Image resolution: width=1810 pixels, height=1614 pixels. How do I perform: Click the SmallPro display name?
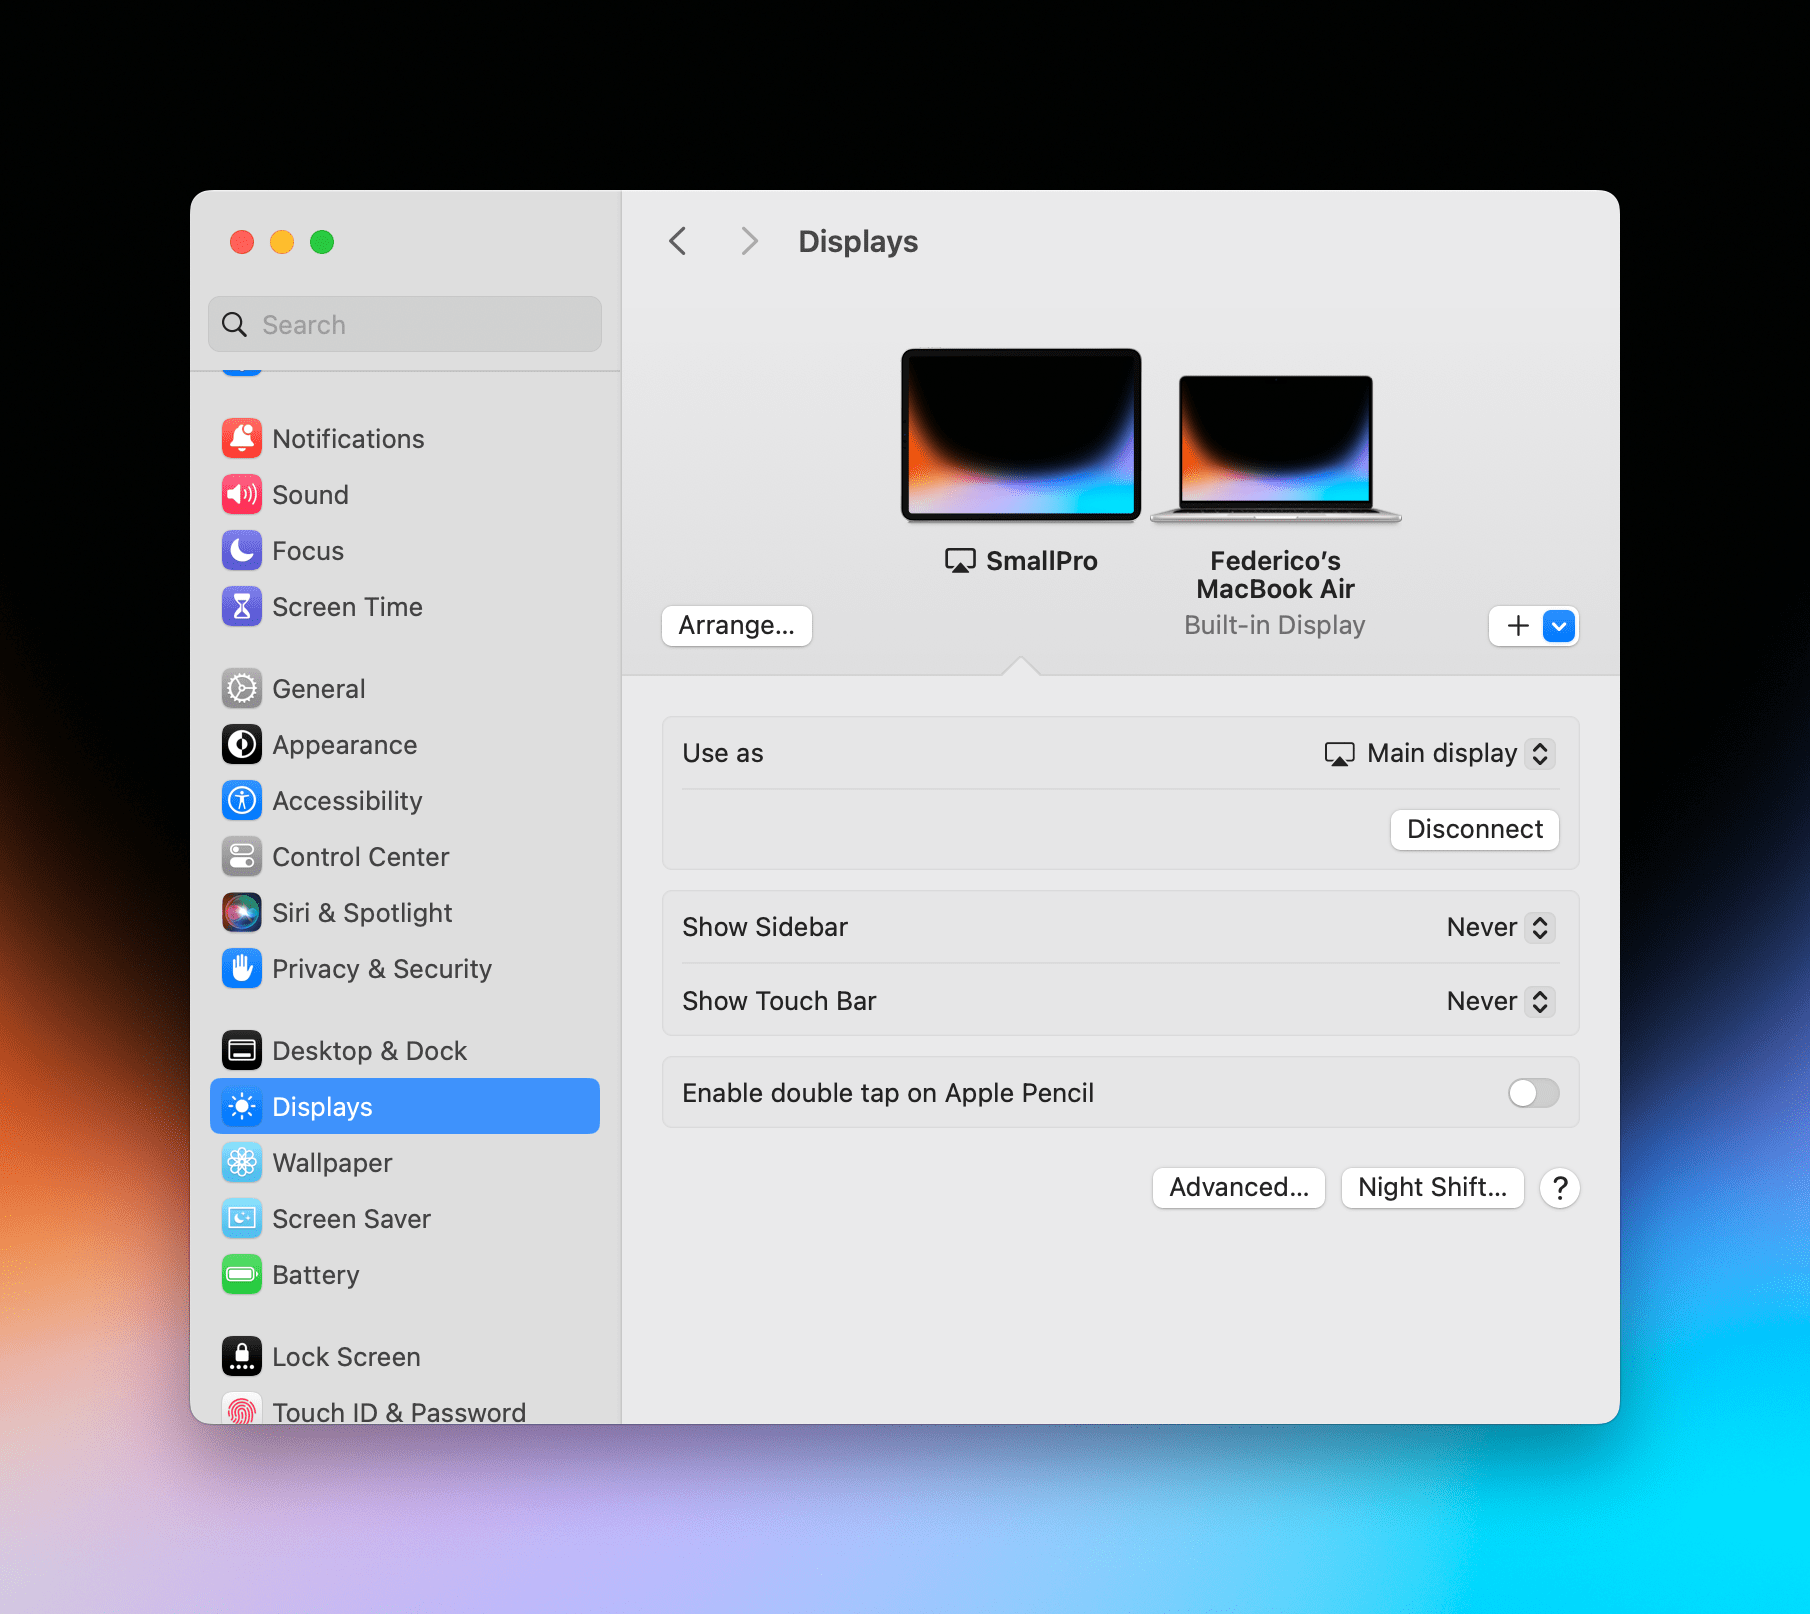(x=1041, y=561)
